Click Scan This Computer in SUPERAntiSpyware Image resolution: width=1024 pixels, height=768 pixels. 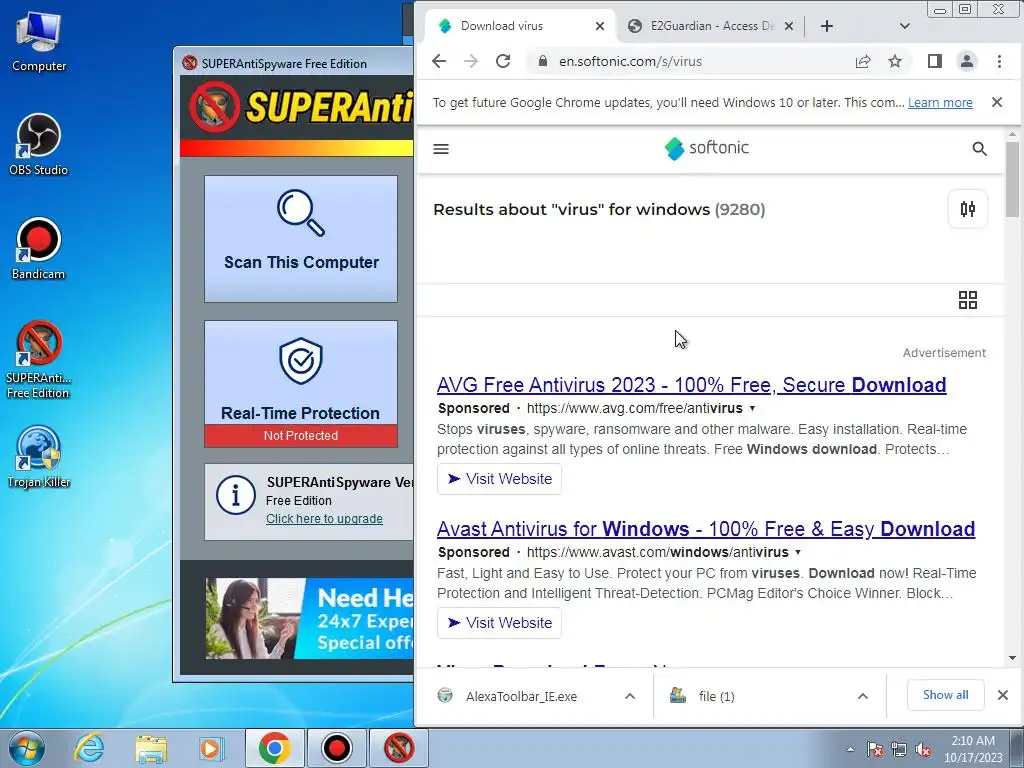coord(300,238)
